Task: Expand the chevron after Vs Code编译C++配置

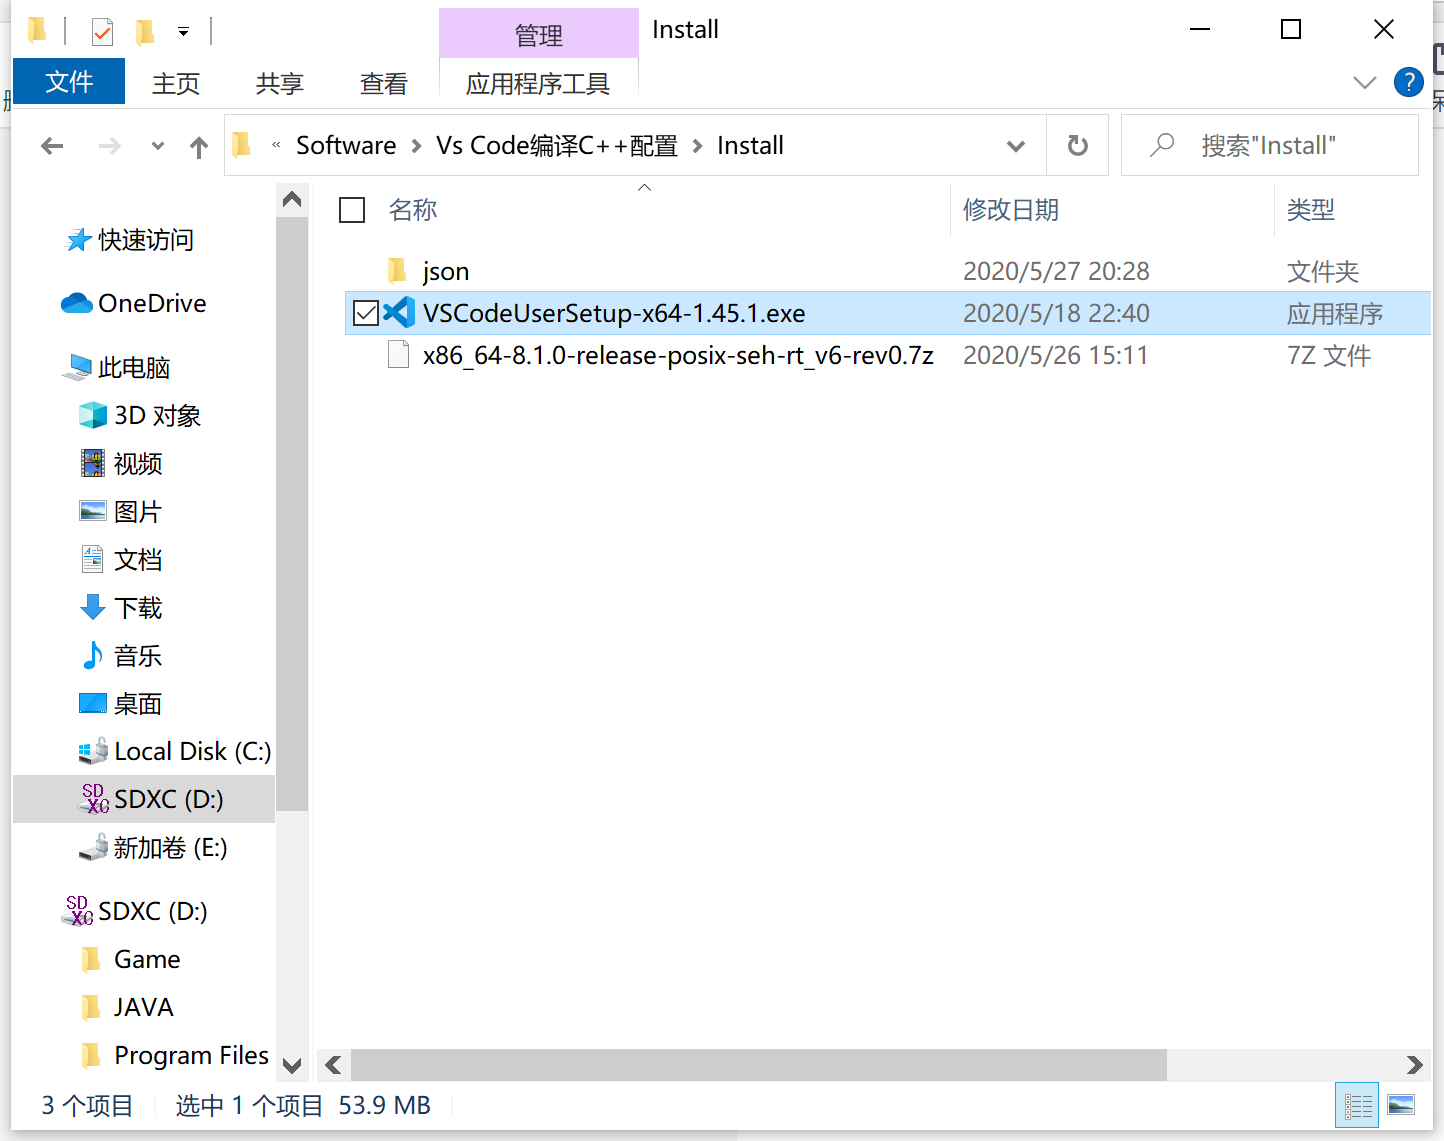Action: pyautogui.click(x=697, y=146)
